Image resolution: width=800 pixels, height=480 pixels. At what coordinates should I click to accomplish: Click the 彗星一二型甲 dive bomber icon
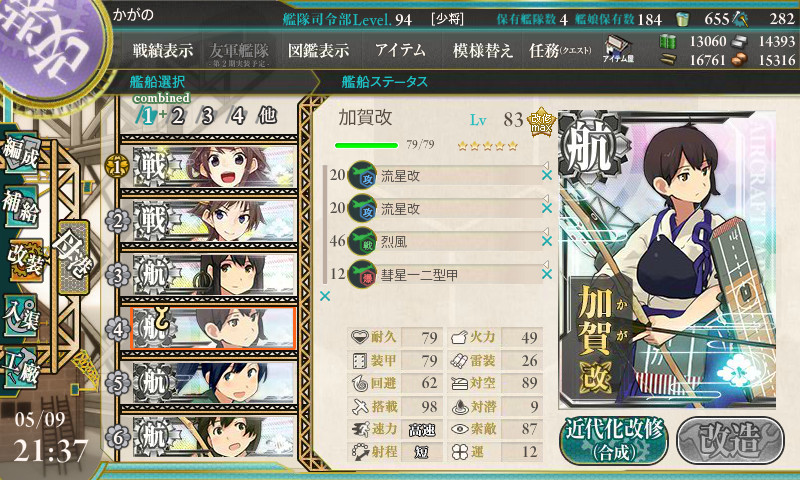[362, 274]
